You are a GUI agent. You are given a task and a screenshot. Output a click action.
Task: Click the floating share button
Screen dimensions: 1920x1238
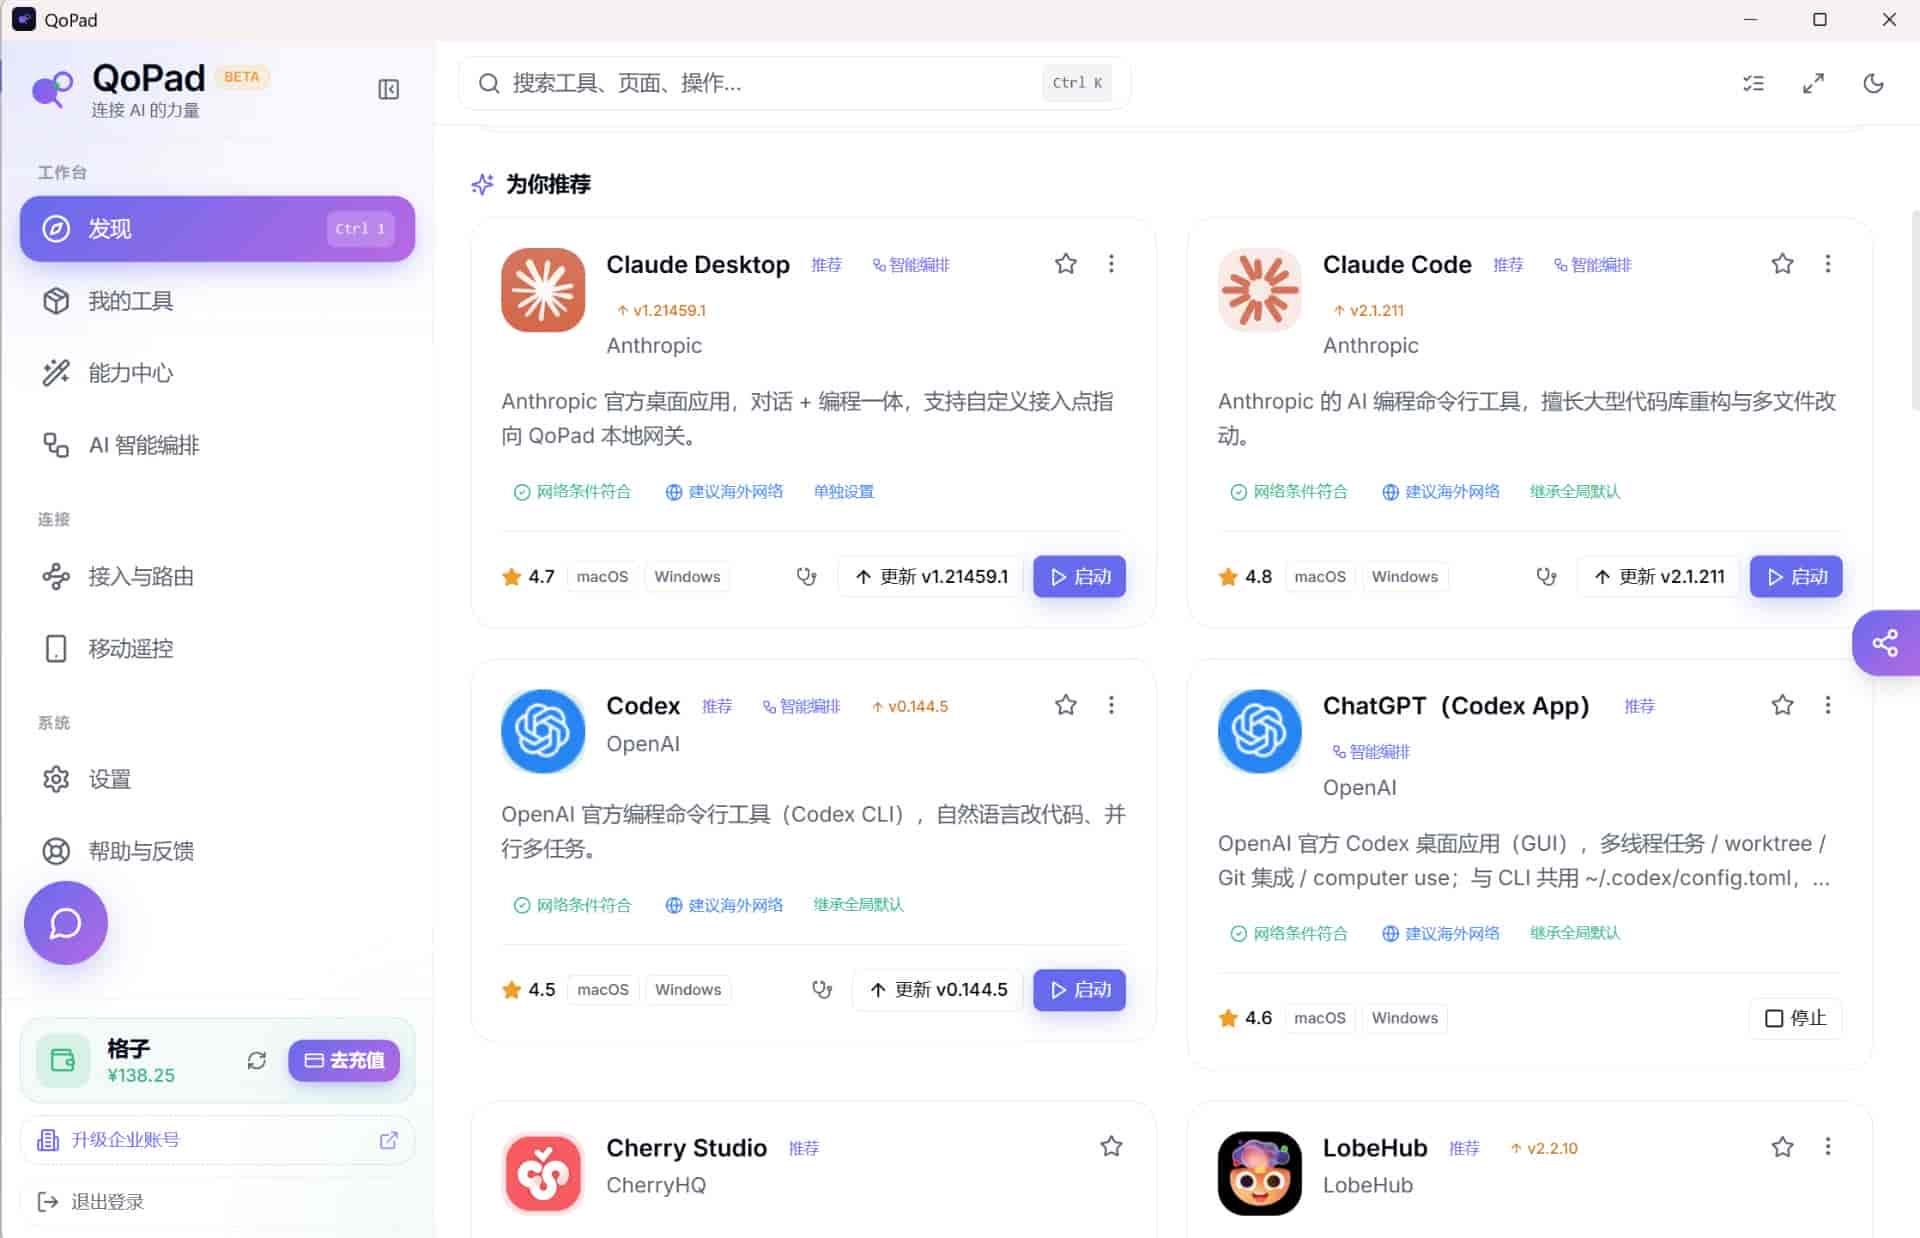[x=1885, y=642]
